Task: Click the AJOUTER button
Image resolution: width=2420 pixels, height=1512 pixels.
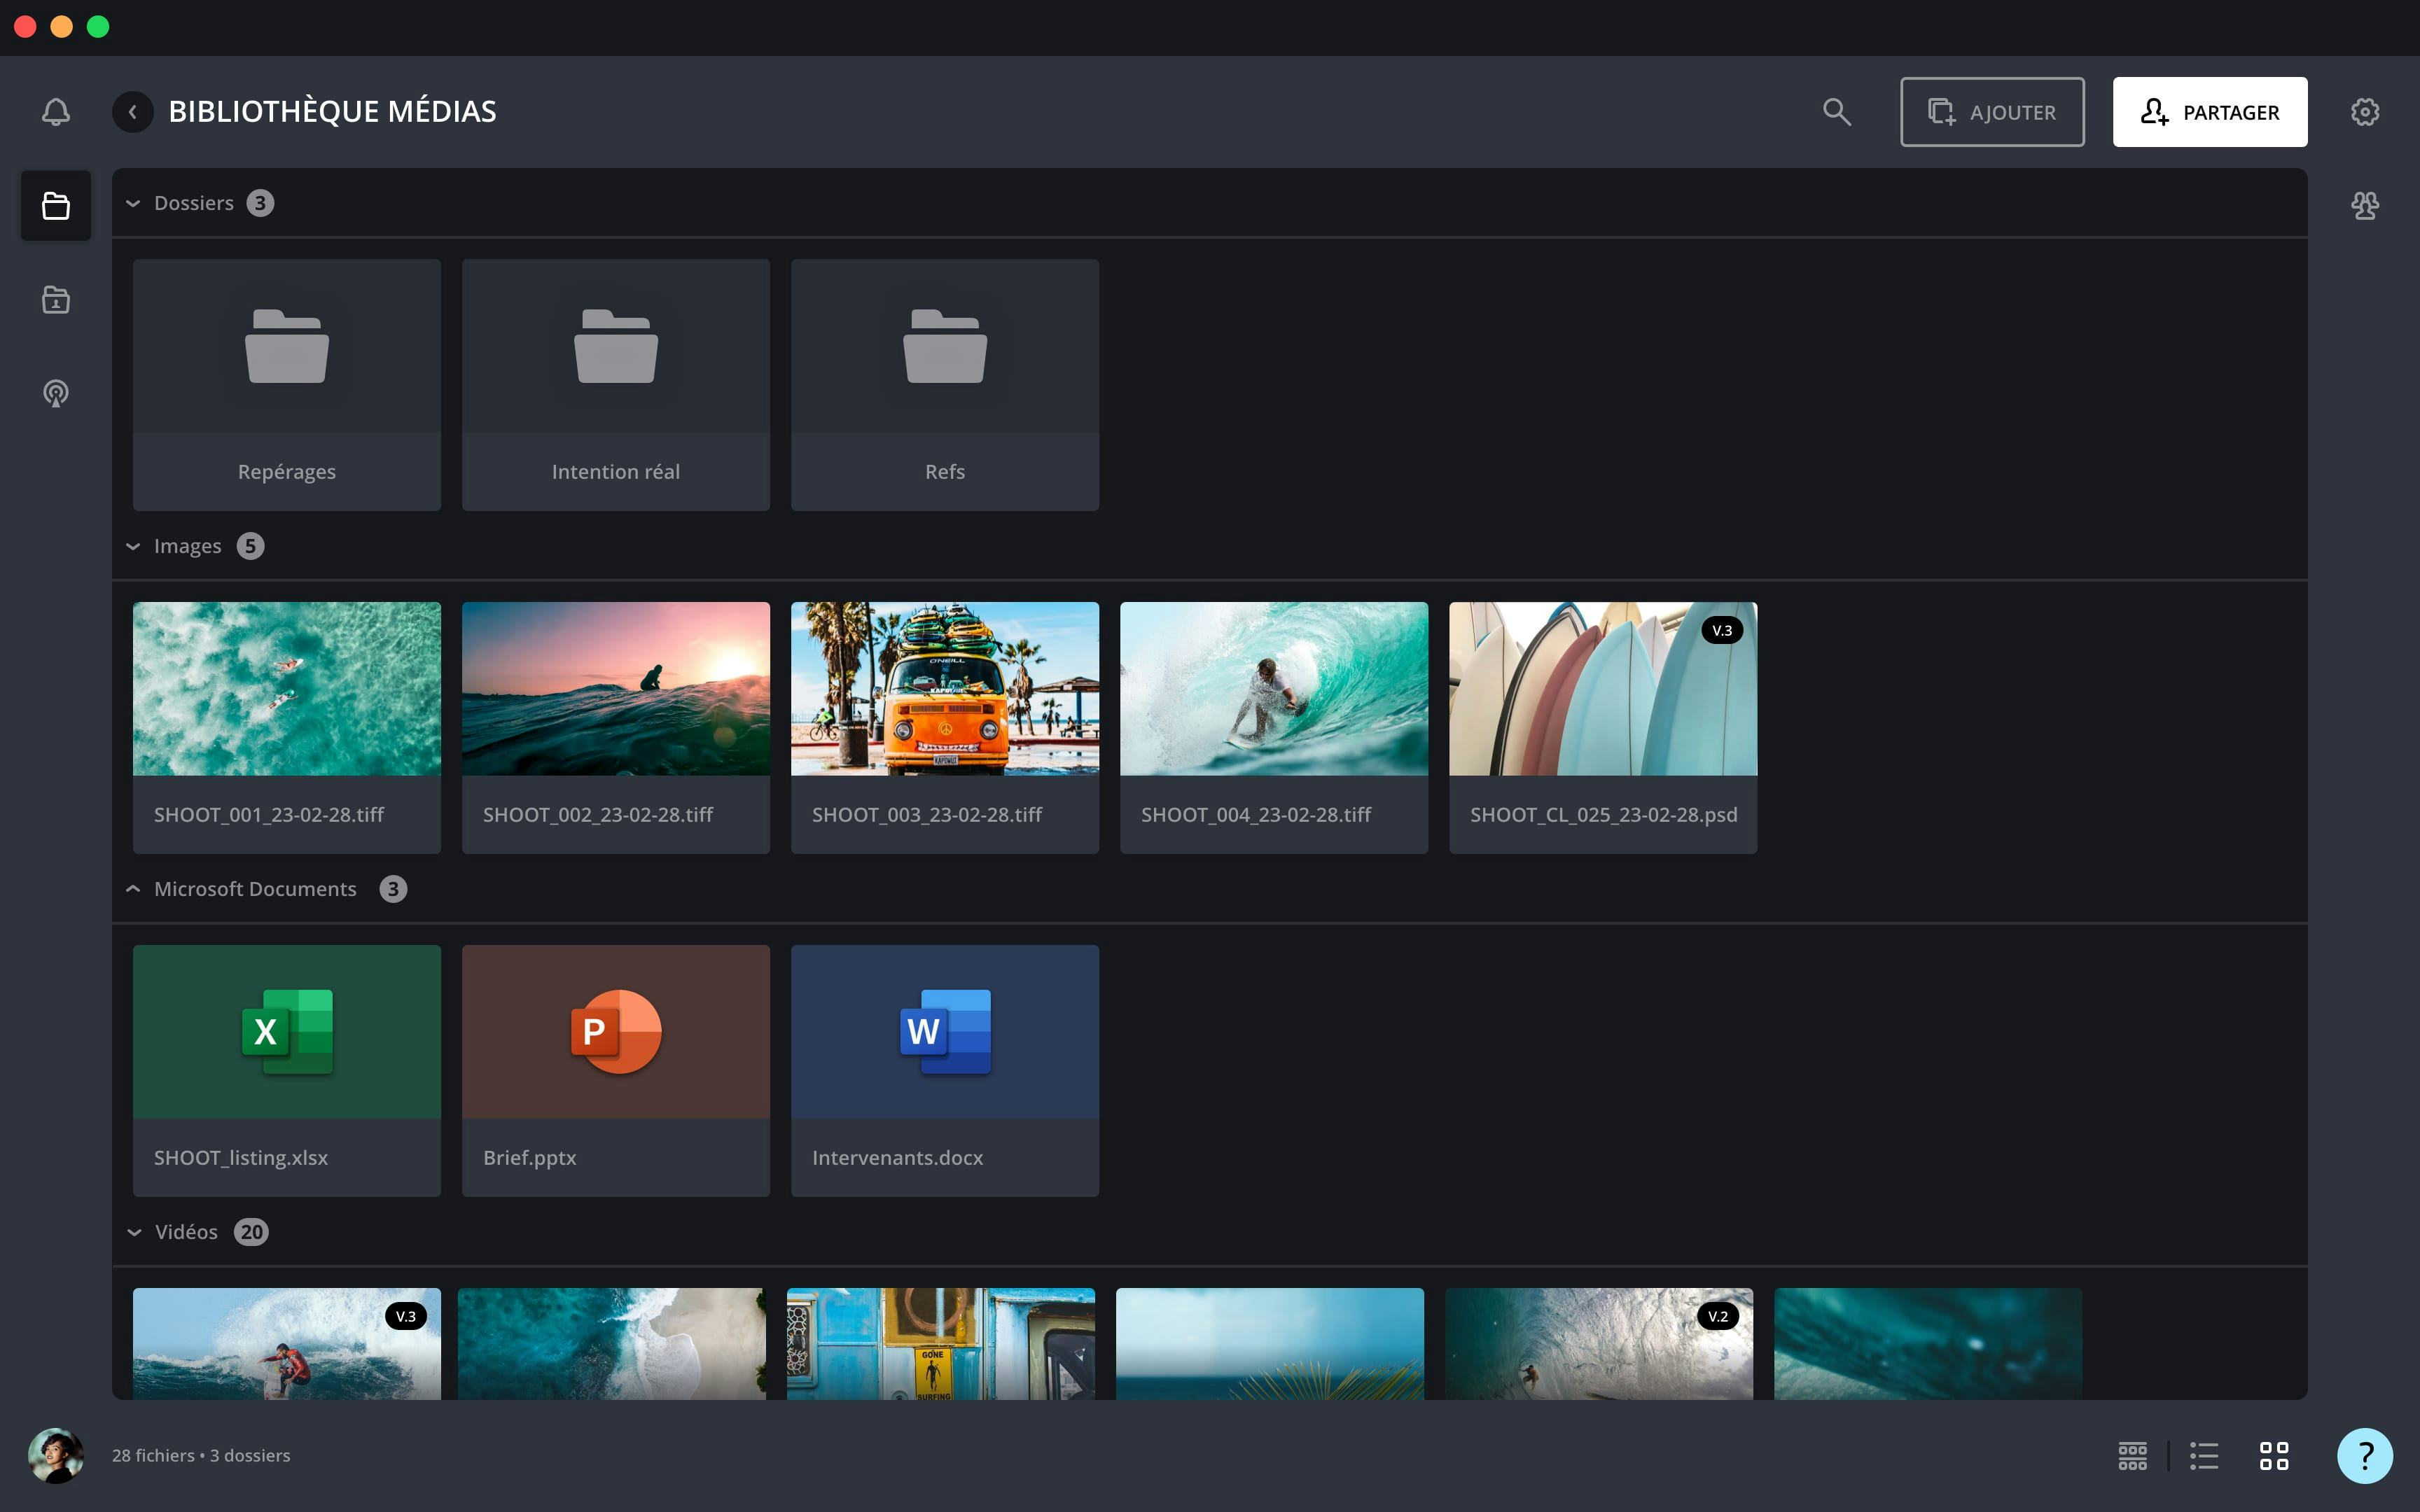Action: click(1991, 112)
